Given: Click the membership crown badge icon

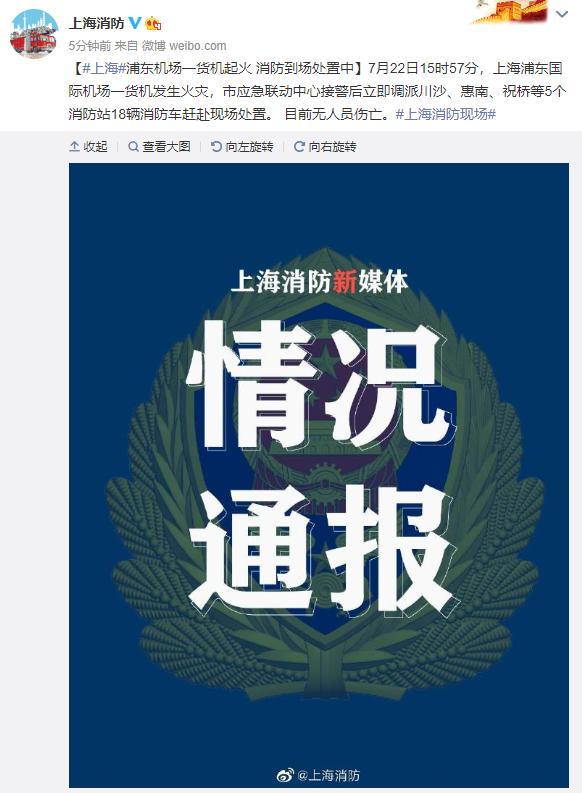Looking at the screenshot, I should coord(154,23).
